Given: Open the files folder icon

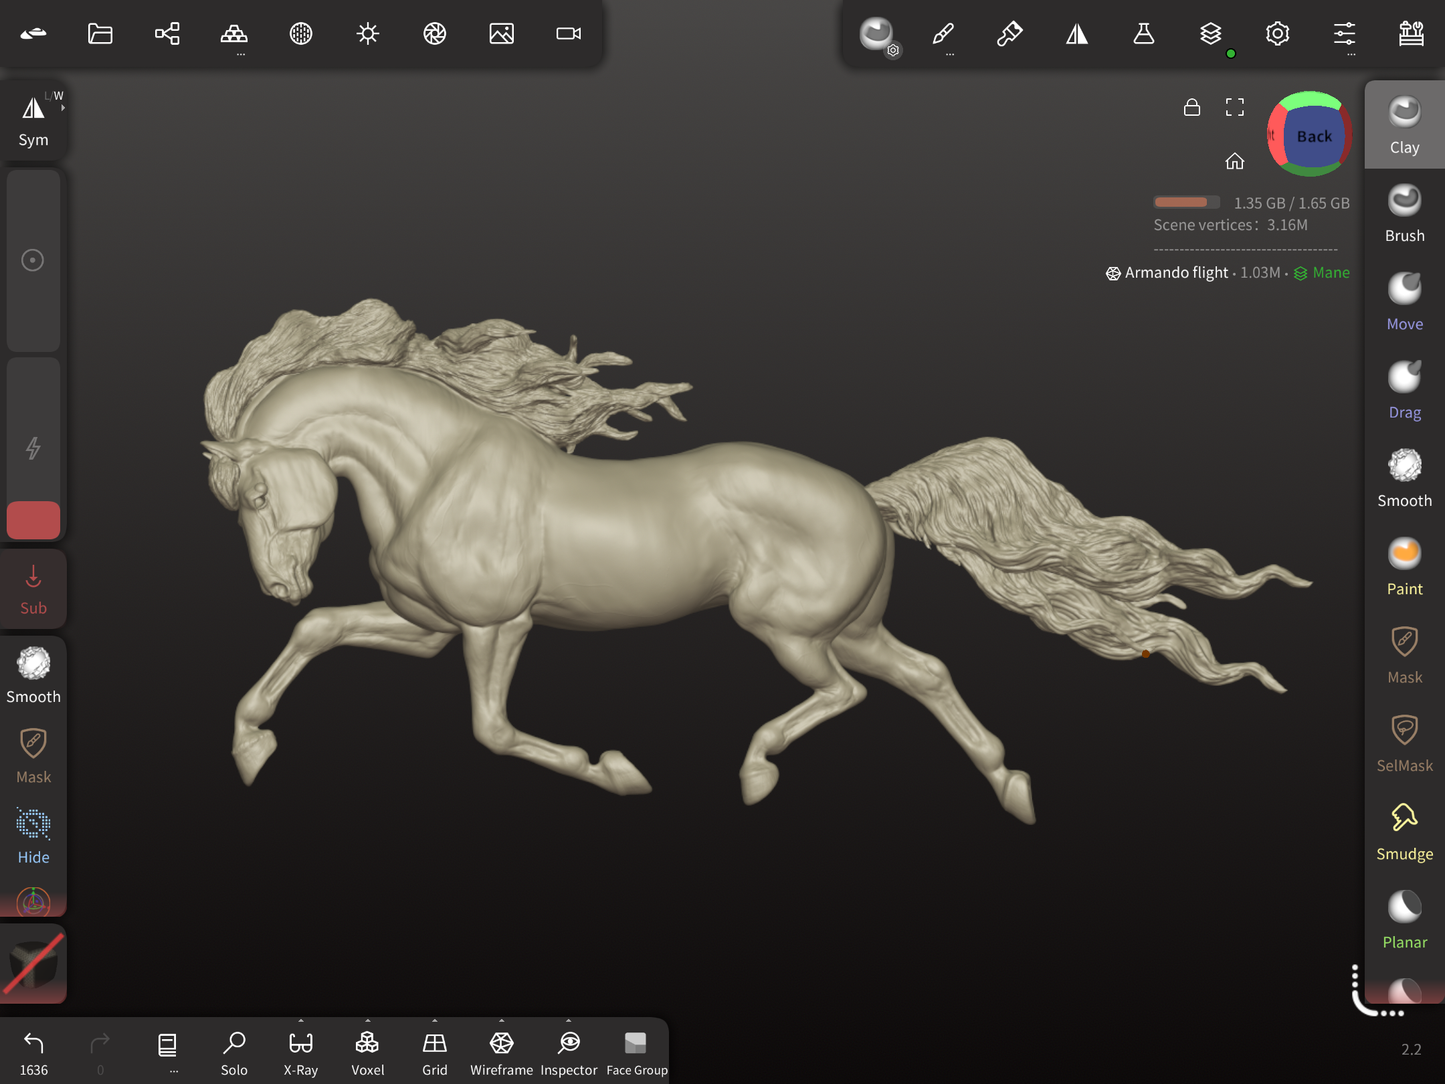Looking at the screenshot, I should pyautogui.click(x=100, y=34).
